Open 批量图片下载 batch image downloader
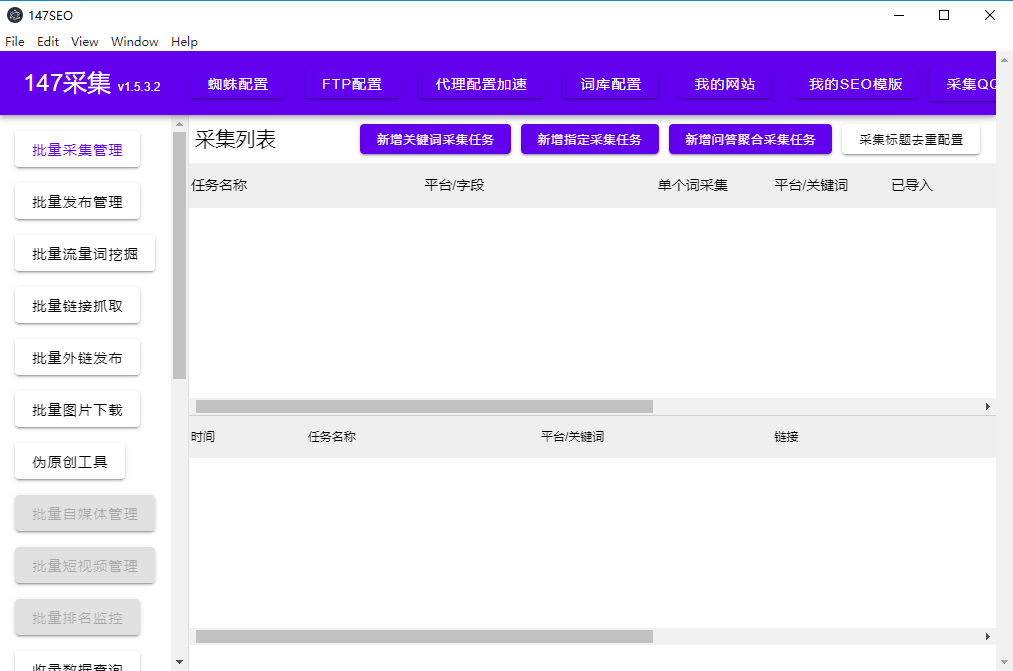 pyautogui.click(x=77, y=409)
